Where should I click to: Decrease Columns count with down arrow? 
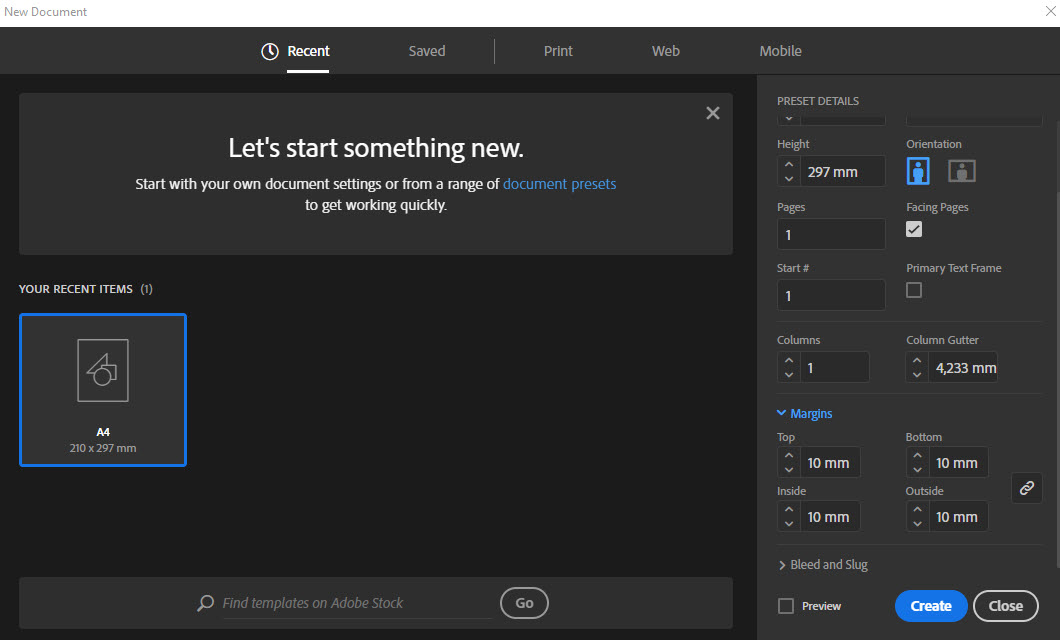(789, 375)
